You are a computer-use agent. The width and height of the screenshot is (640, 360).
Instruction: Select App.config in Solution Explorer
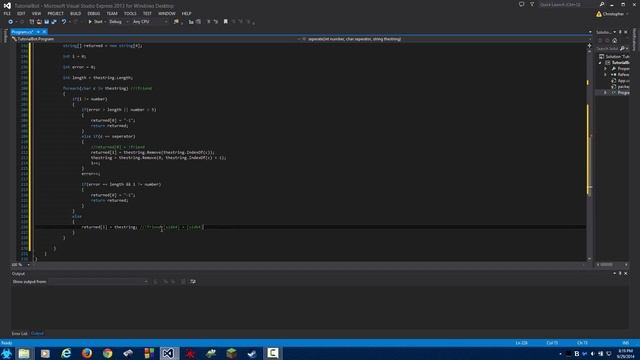(x=620, y=81)
